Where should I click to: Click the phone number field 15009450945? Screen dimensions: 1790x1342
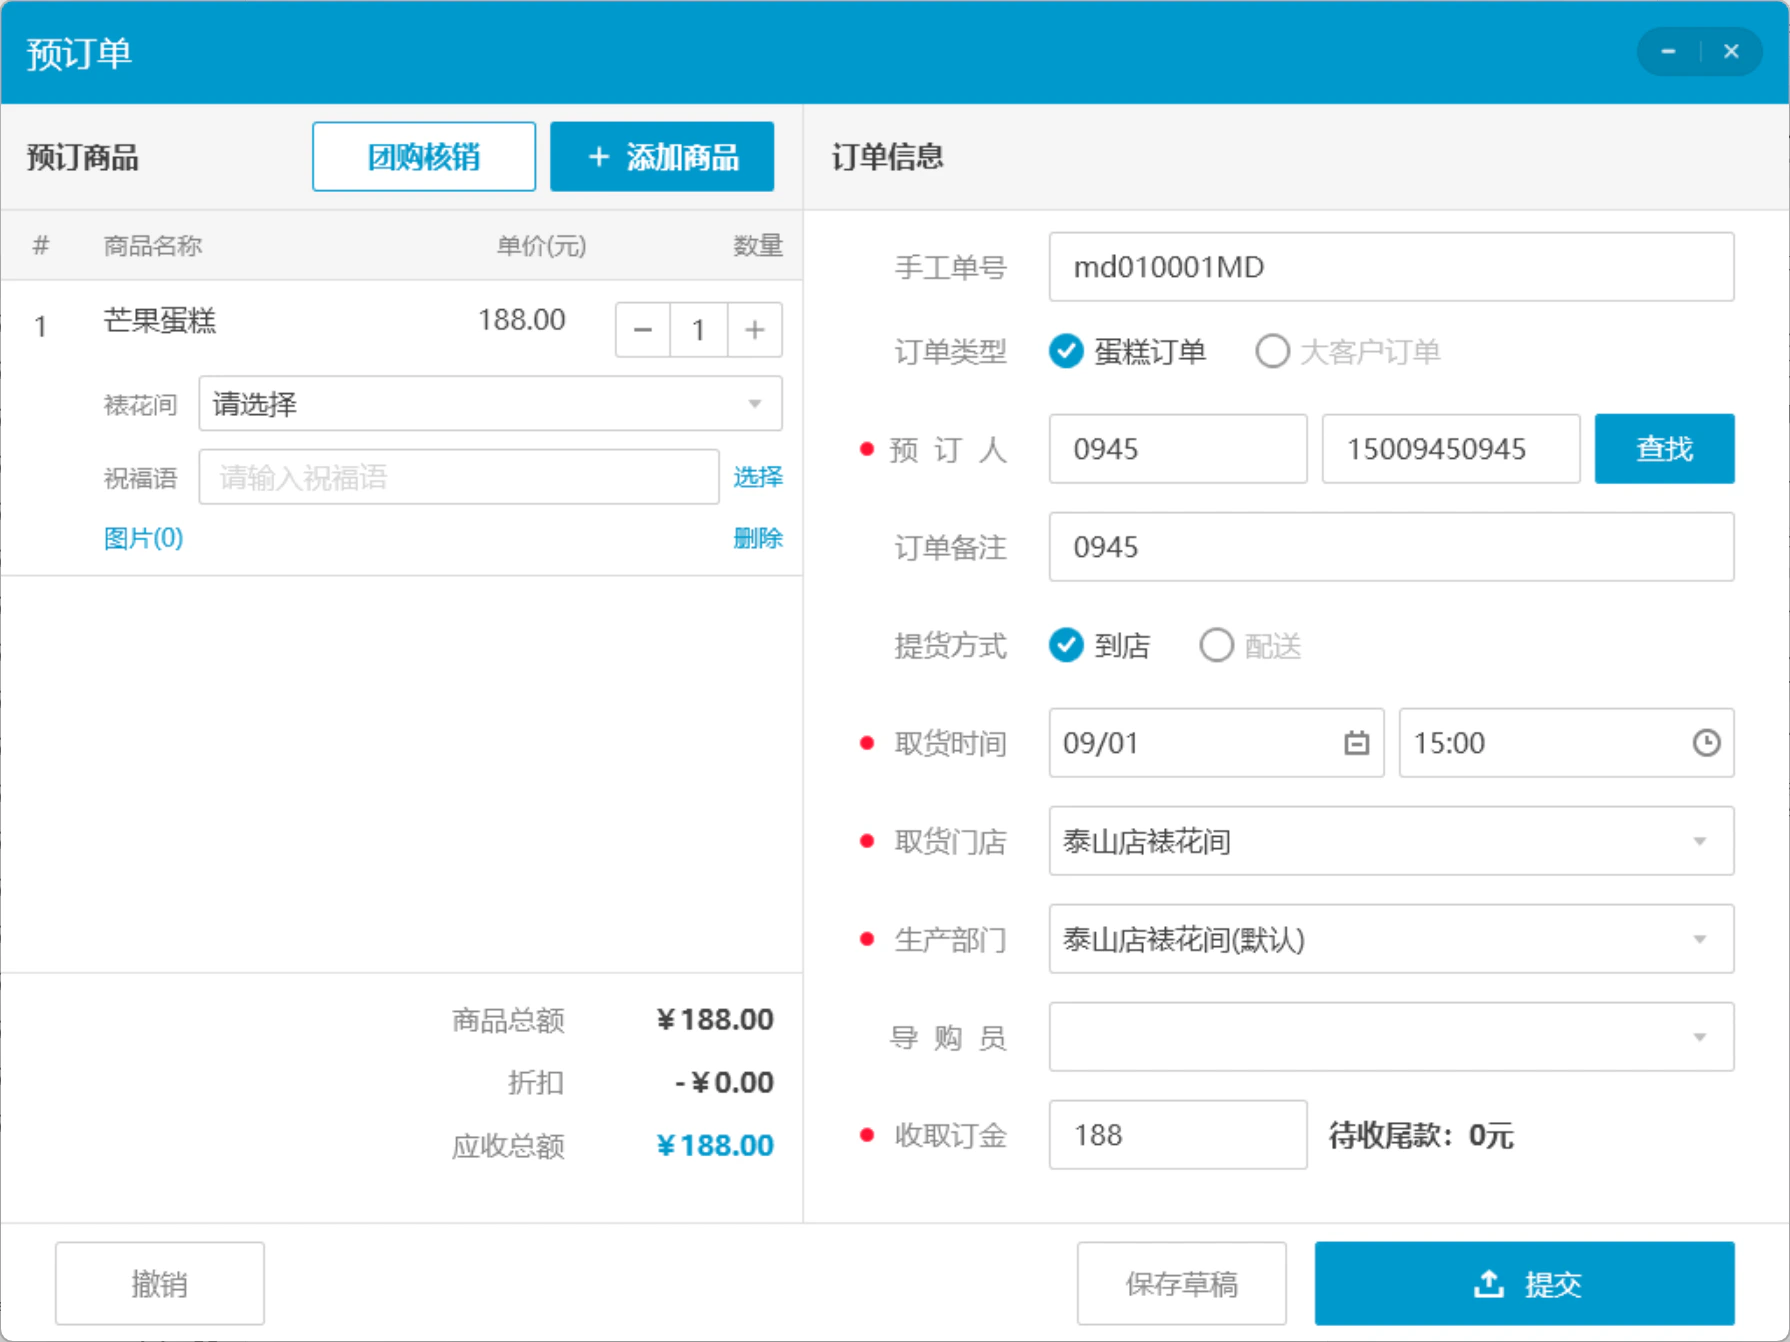1451,449
